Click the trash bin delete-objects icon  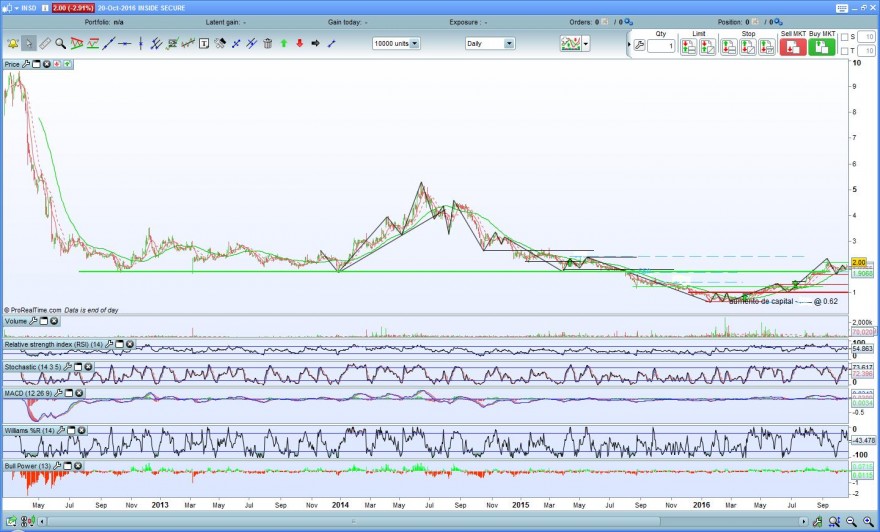pyautogui.click(x=268, y=43)
